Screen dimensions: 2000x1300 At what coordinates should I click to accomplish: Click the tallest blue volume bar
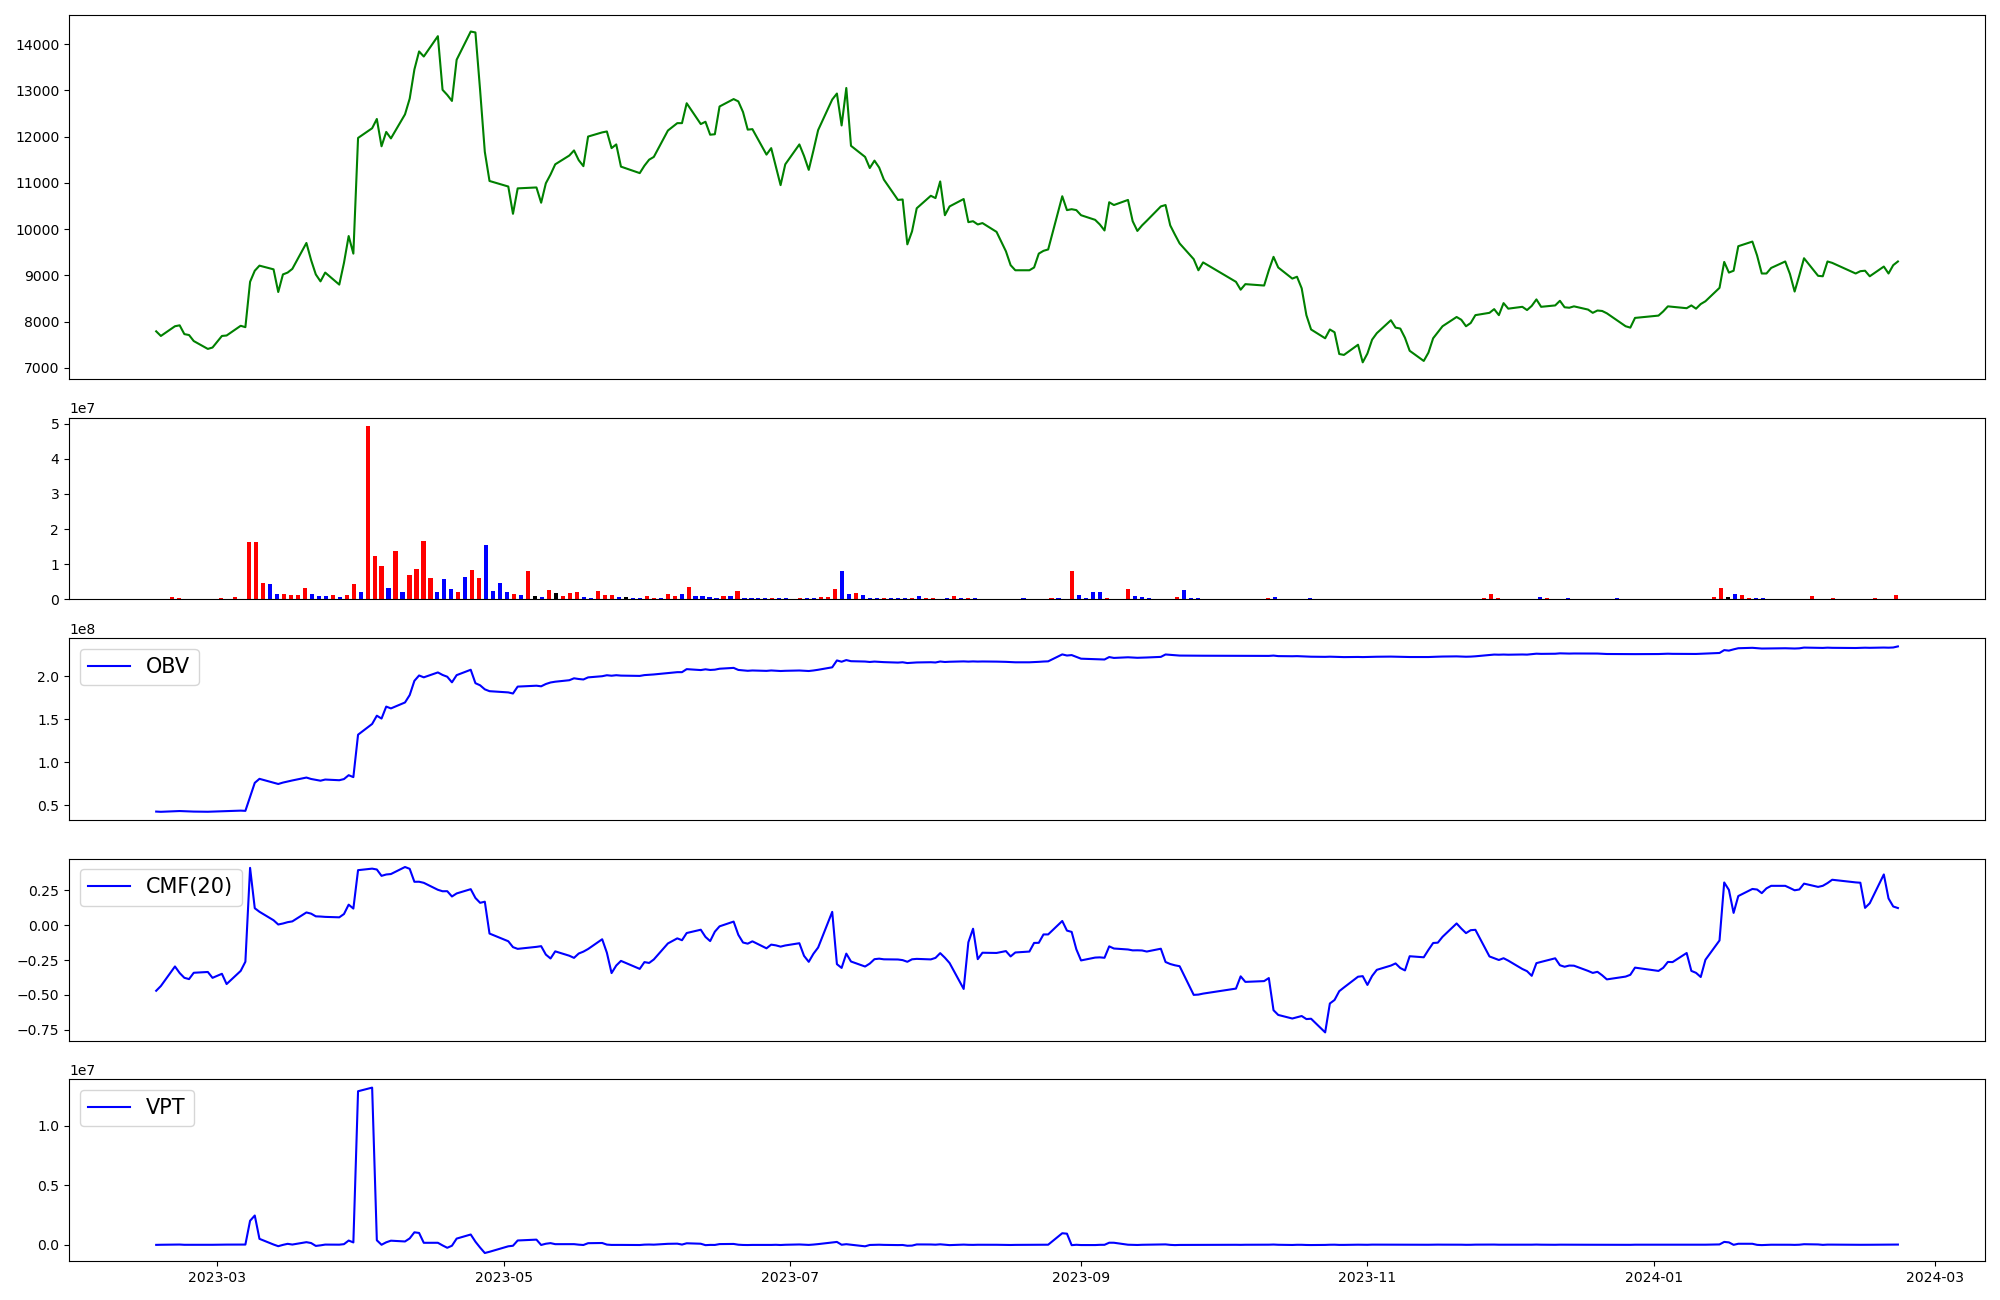[x=486, y=572]
